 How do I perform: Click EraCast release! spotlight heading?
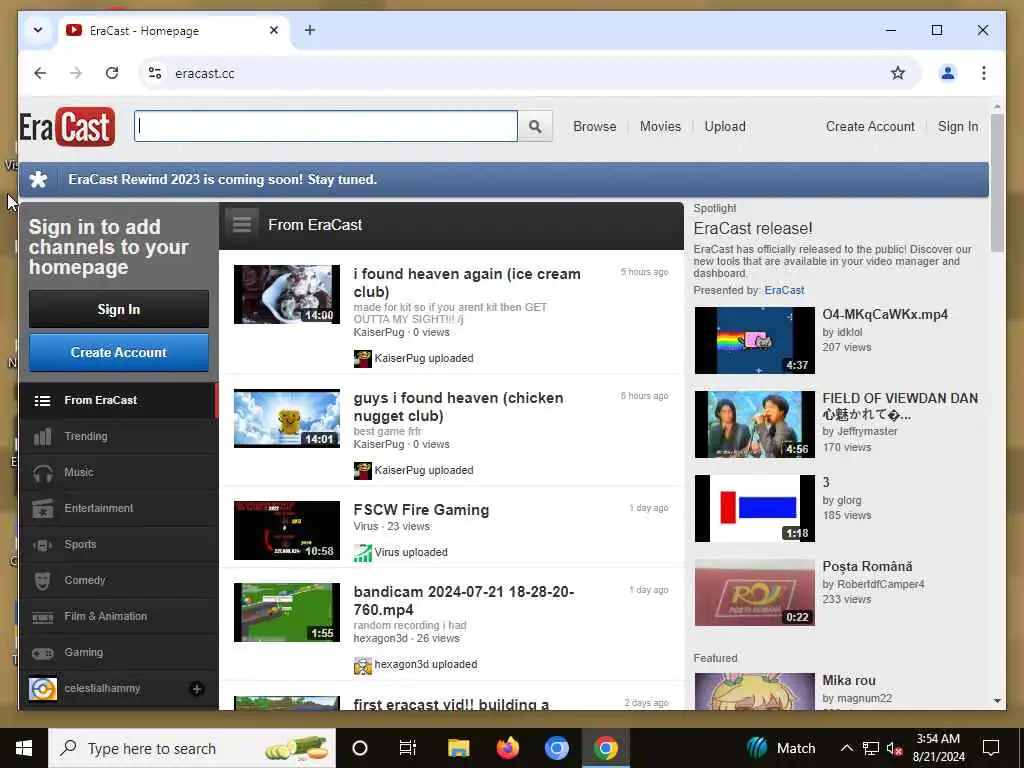click(x=753, y=229)
